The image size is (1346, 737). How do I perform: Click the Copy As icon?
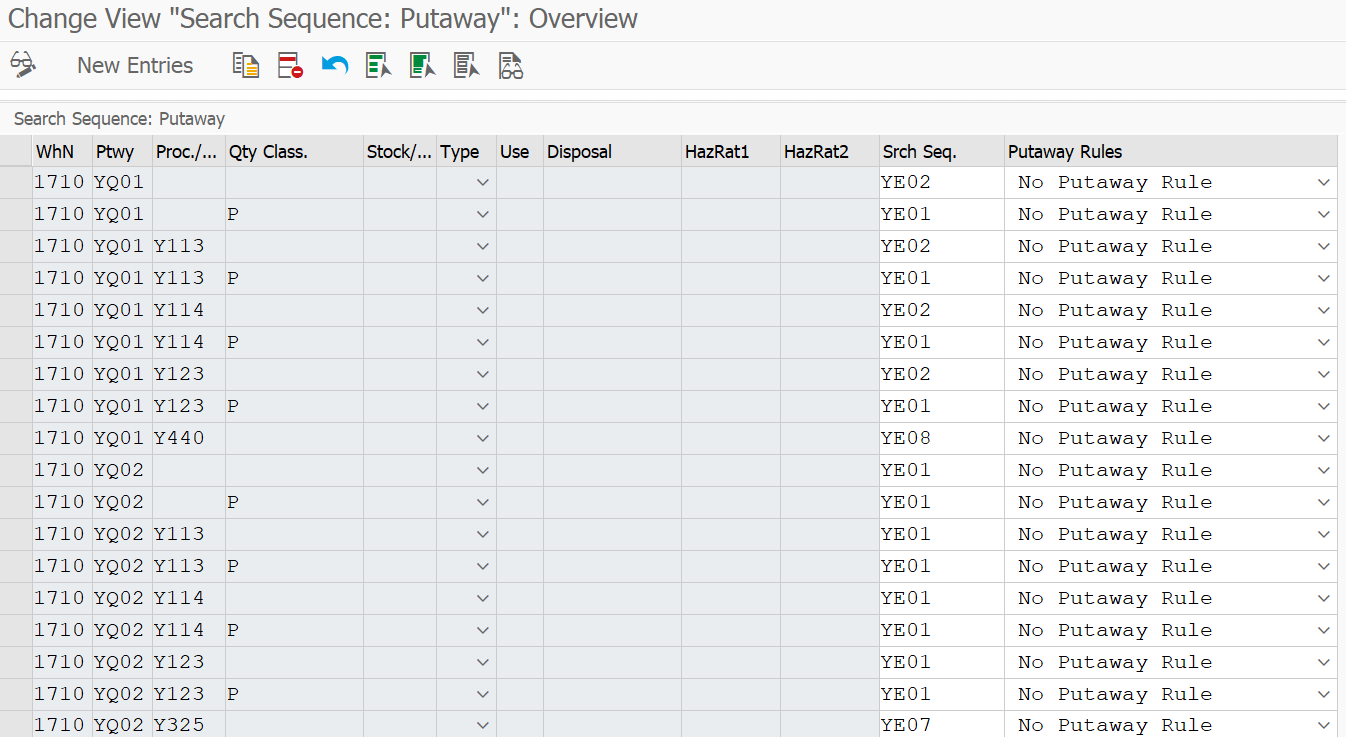[245, 66]
